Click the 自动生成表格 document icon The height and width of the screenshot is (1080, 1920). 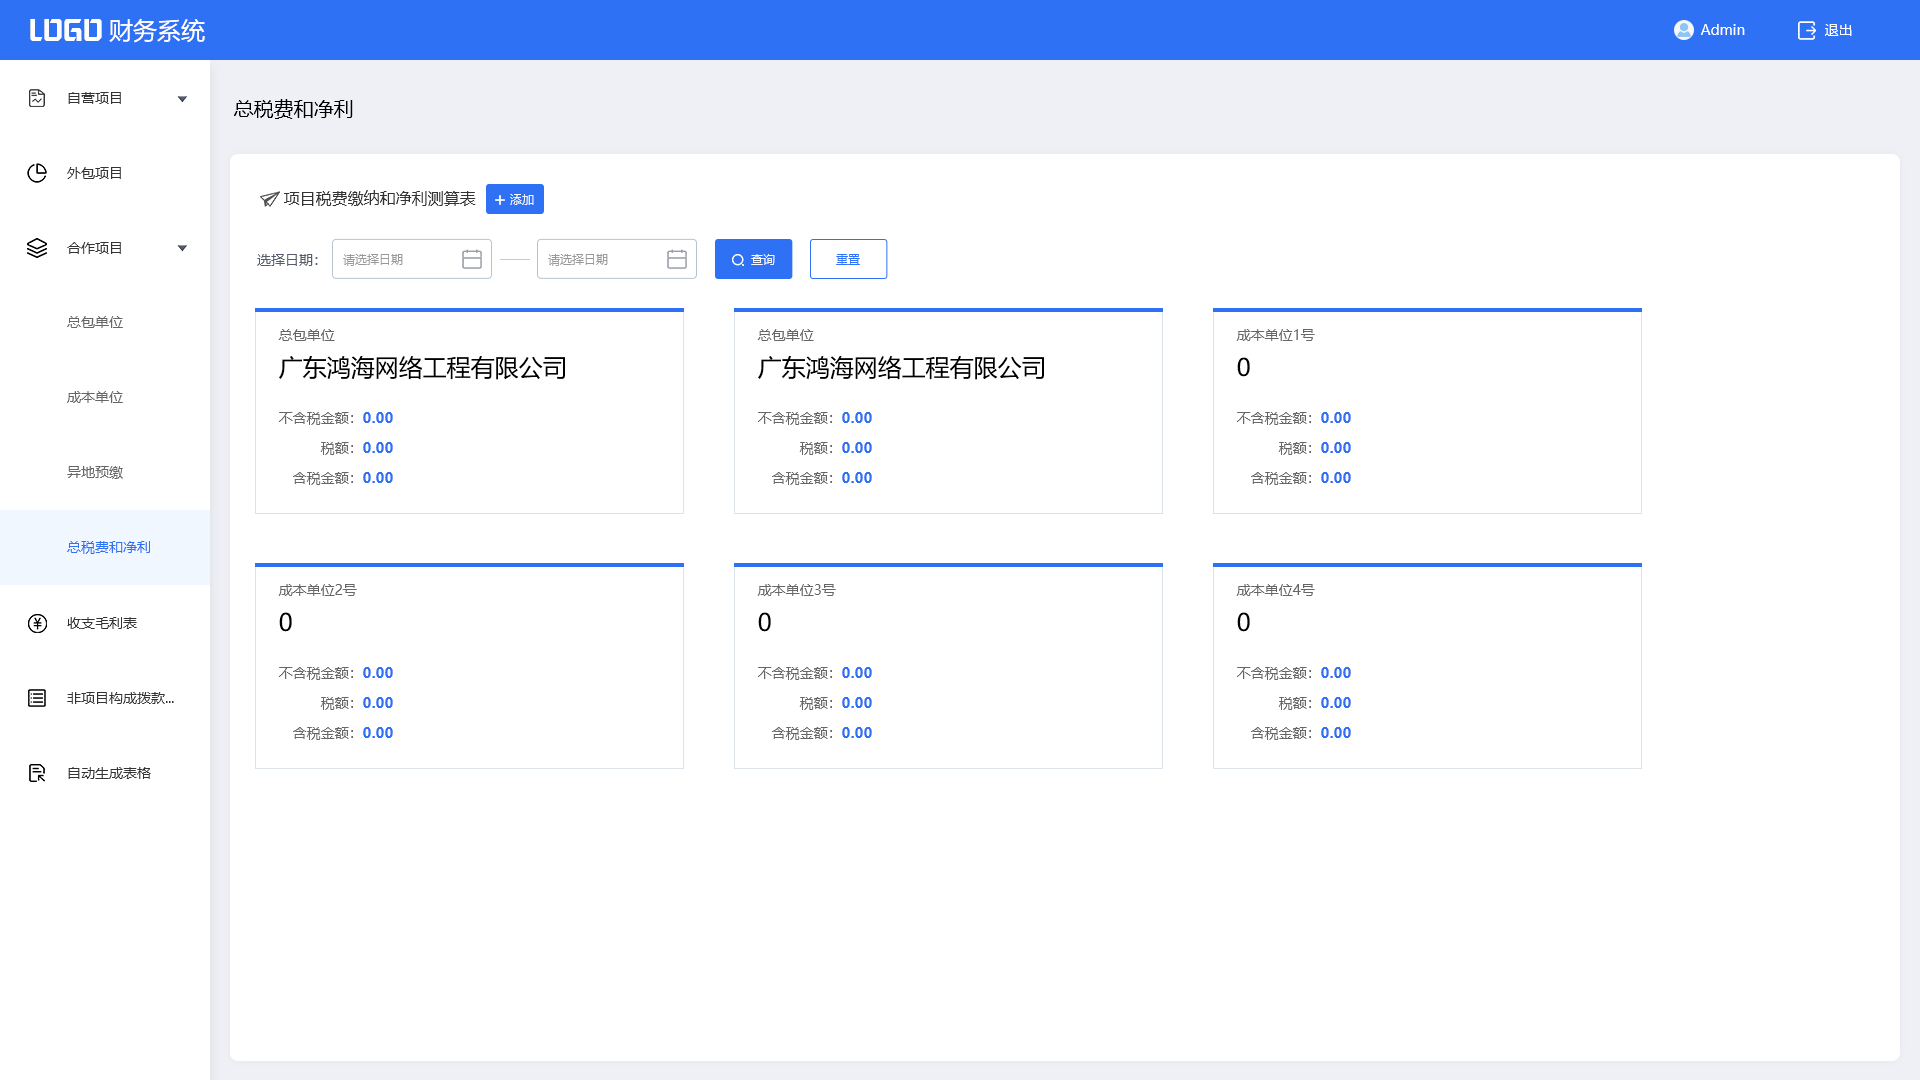pyautogui.click(x=37, y=773)
